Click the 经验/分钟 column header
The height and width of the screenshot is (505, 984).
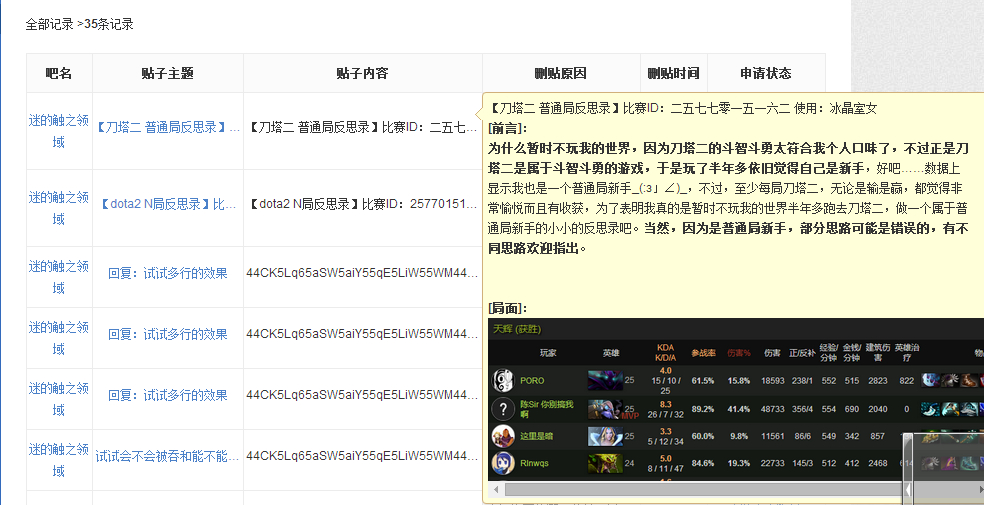828,353
